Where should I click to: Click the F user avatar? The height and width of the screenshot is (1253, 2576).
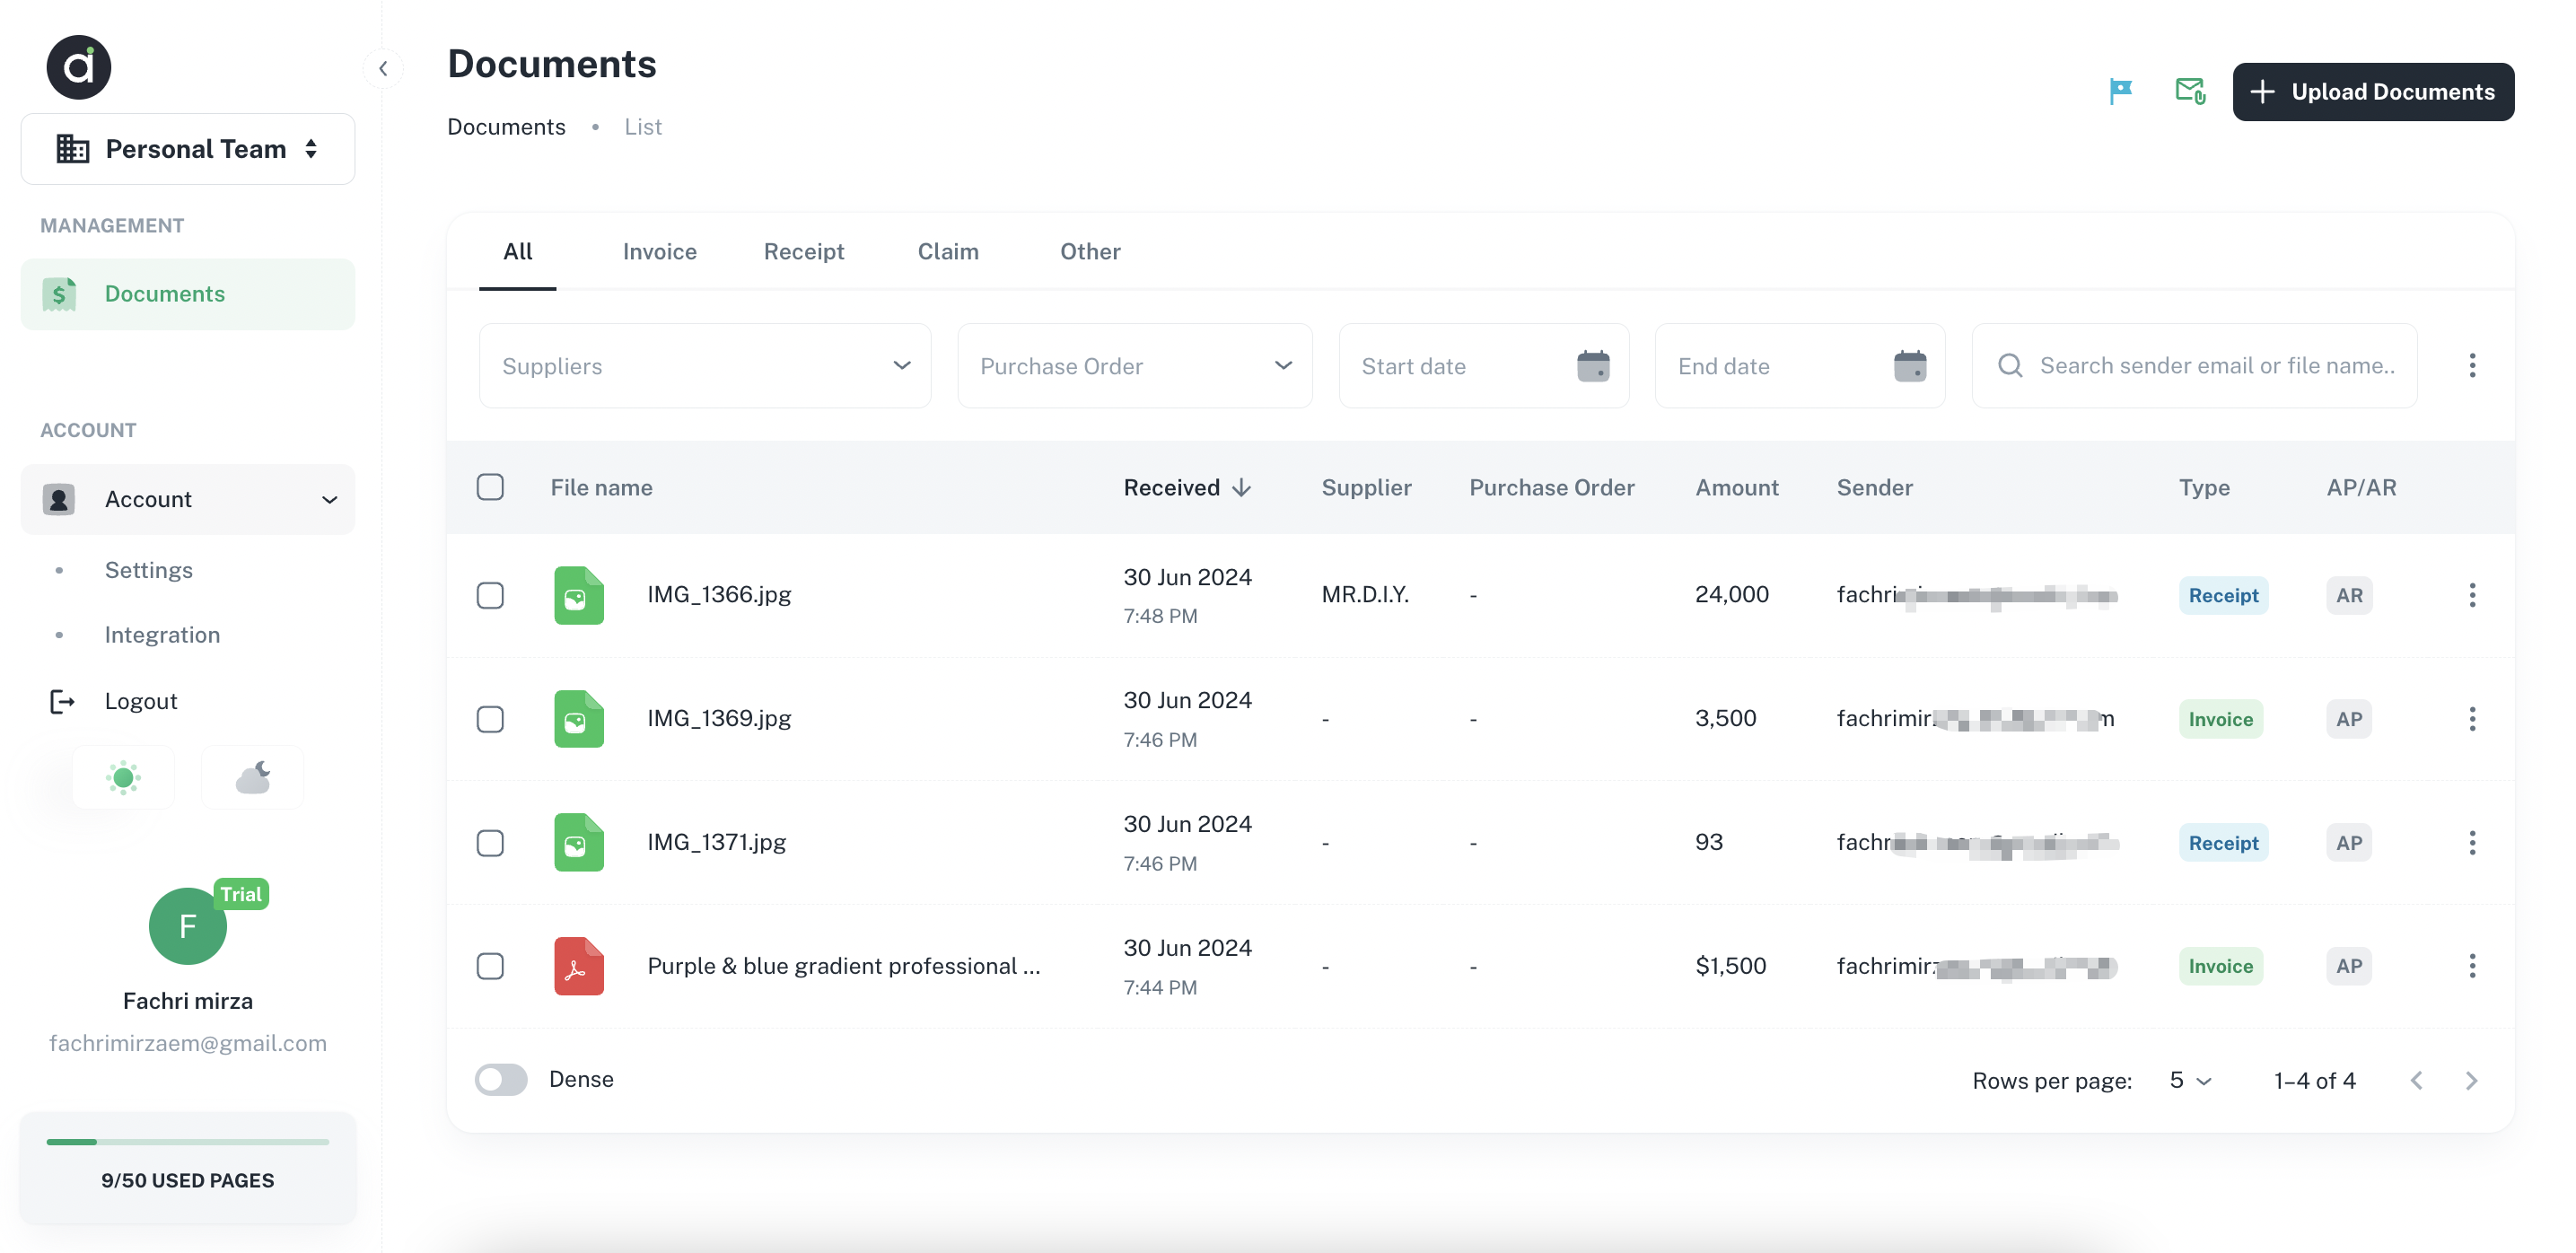[187, 926]
